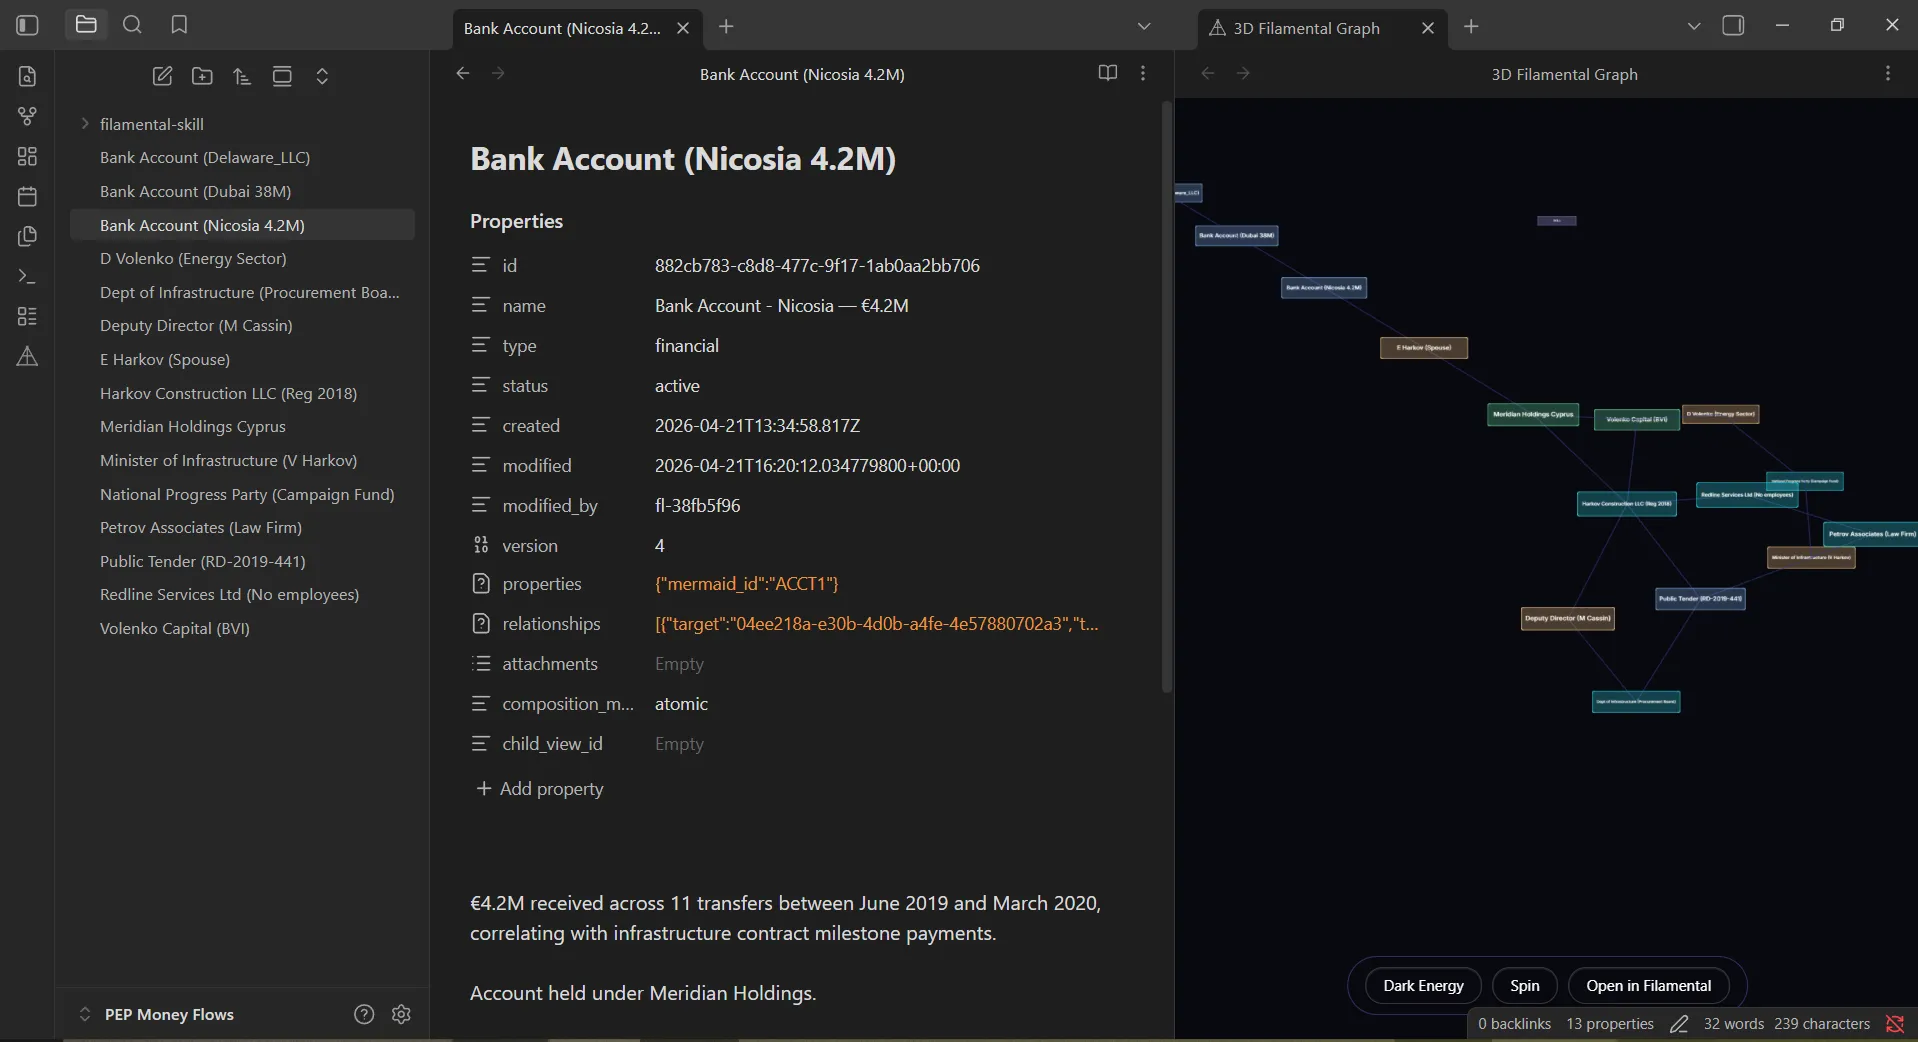The width and height of the screenshot is (1918, 1042).
Task: Click auto-reveal current file icon
Action: [x=282, y=76]
